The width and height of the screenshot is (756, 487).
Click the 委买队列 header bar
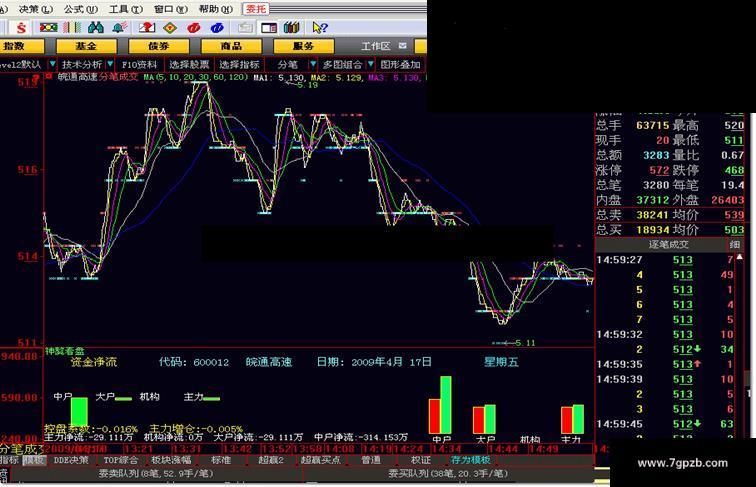point(448,473)
